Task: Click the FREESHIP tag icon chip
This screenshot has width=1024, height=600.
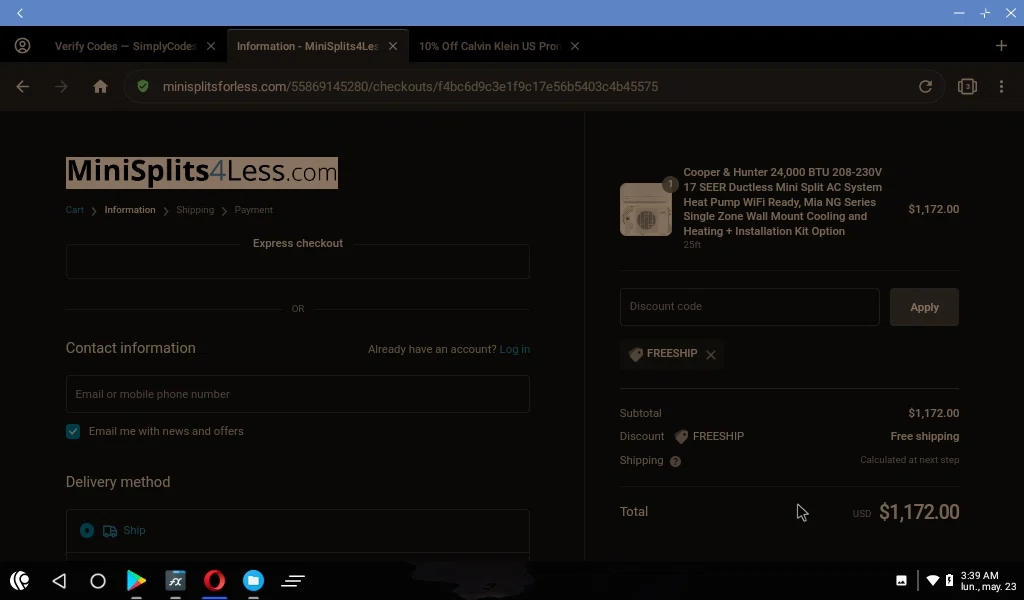Action: 635,354
